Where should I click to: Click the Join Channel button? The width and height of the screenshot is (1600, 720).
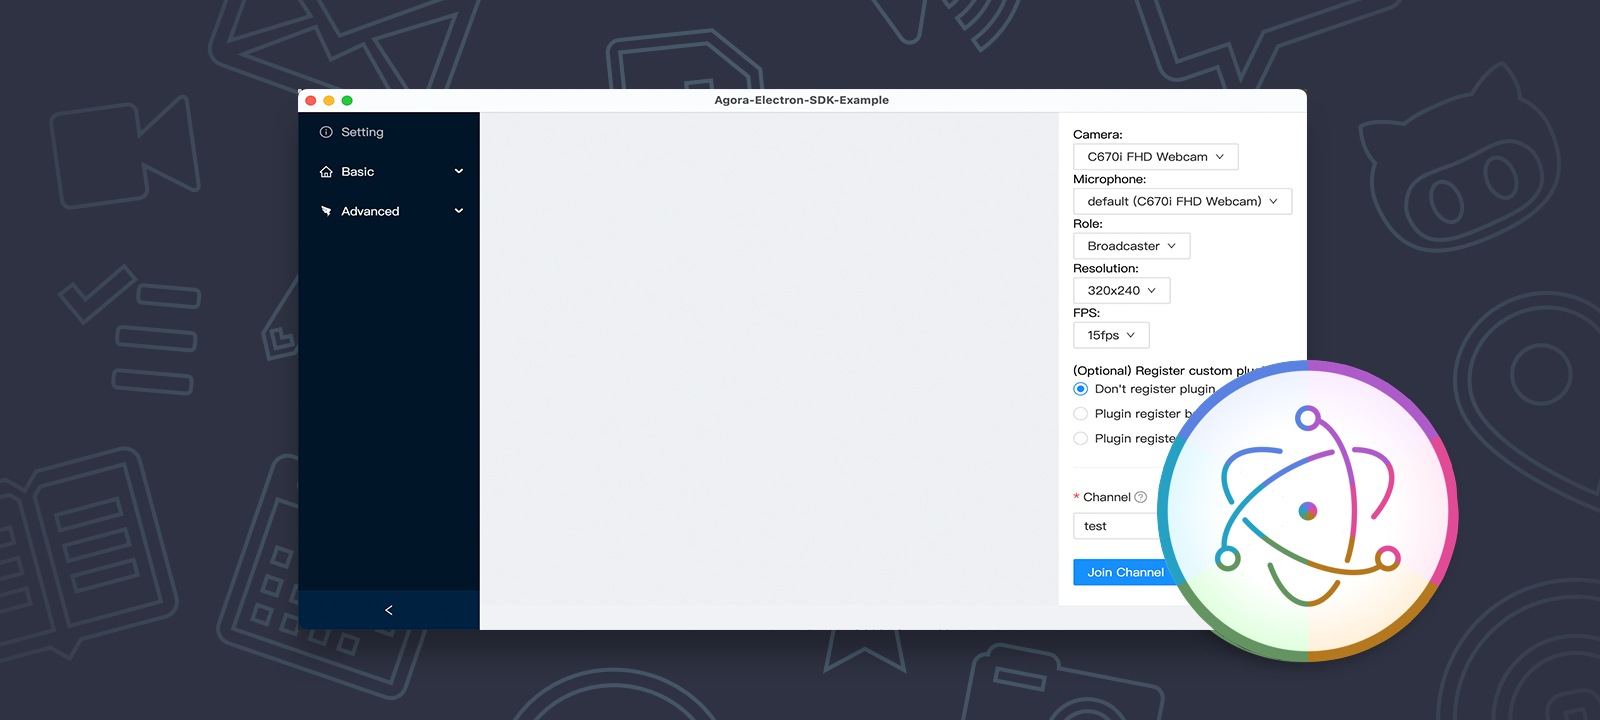[x=1124, y=572]
